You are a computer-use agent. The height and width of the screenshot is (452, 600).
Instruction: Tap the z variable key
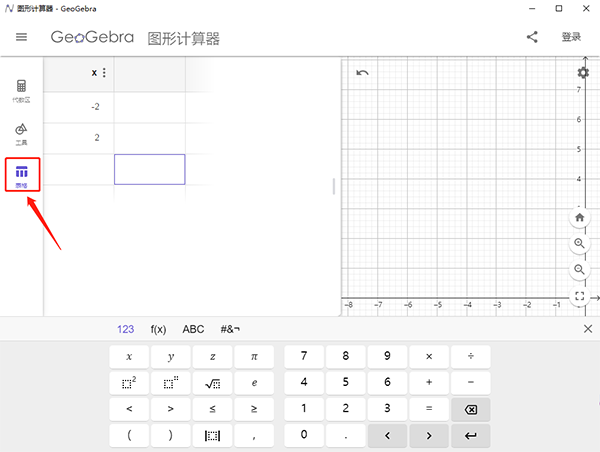(x=212, y=357)
